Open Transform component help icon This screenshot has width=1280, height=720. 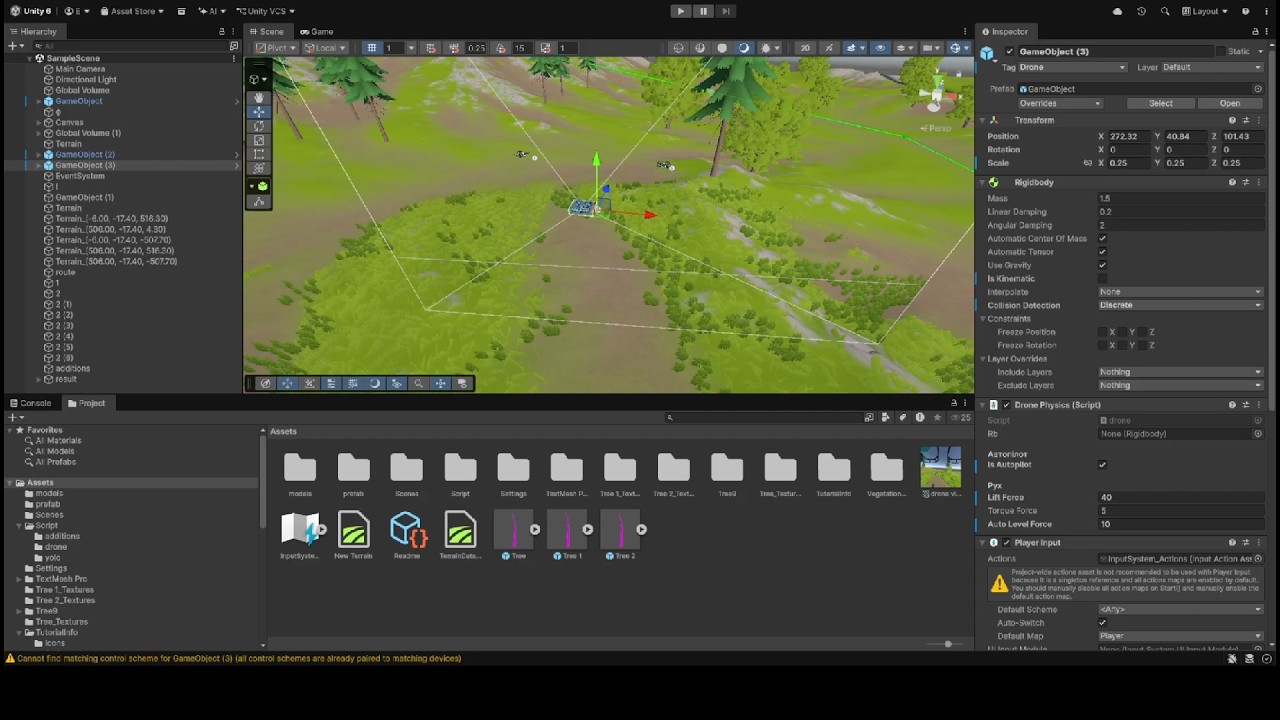(1232, 120)
